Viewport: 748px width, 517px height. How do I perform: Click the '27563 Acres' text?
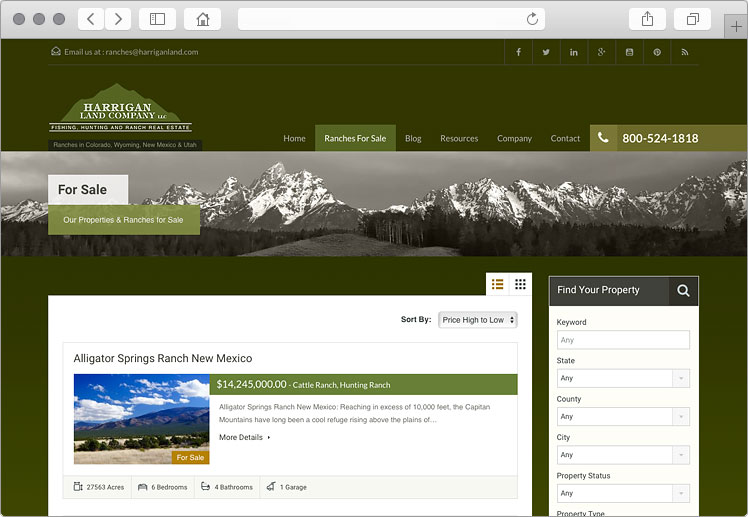click(105, 487)
